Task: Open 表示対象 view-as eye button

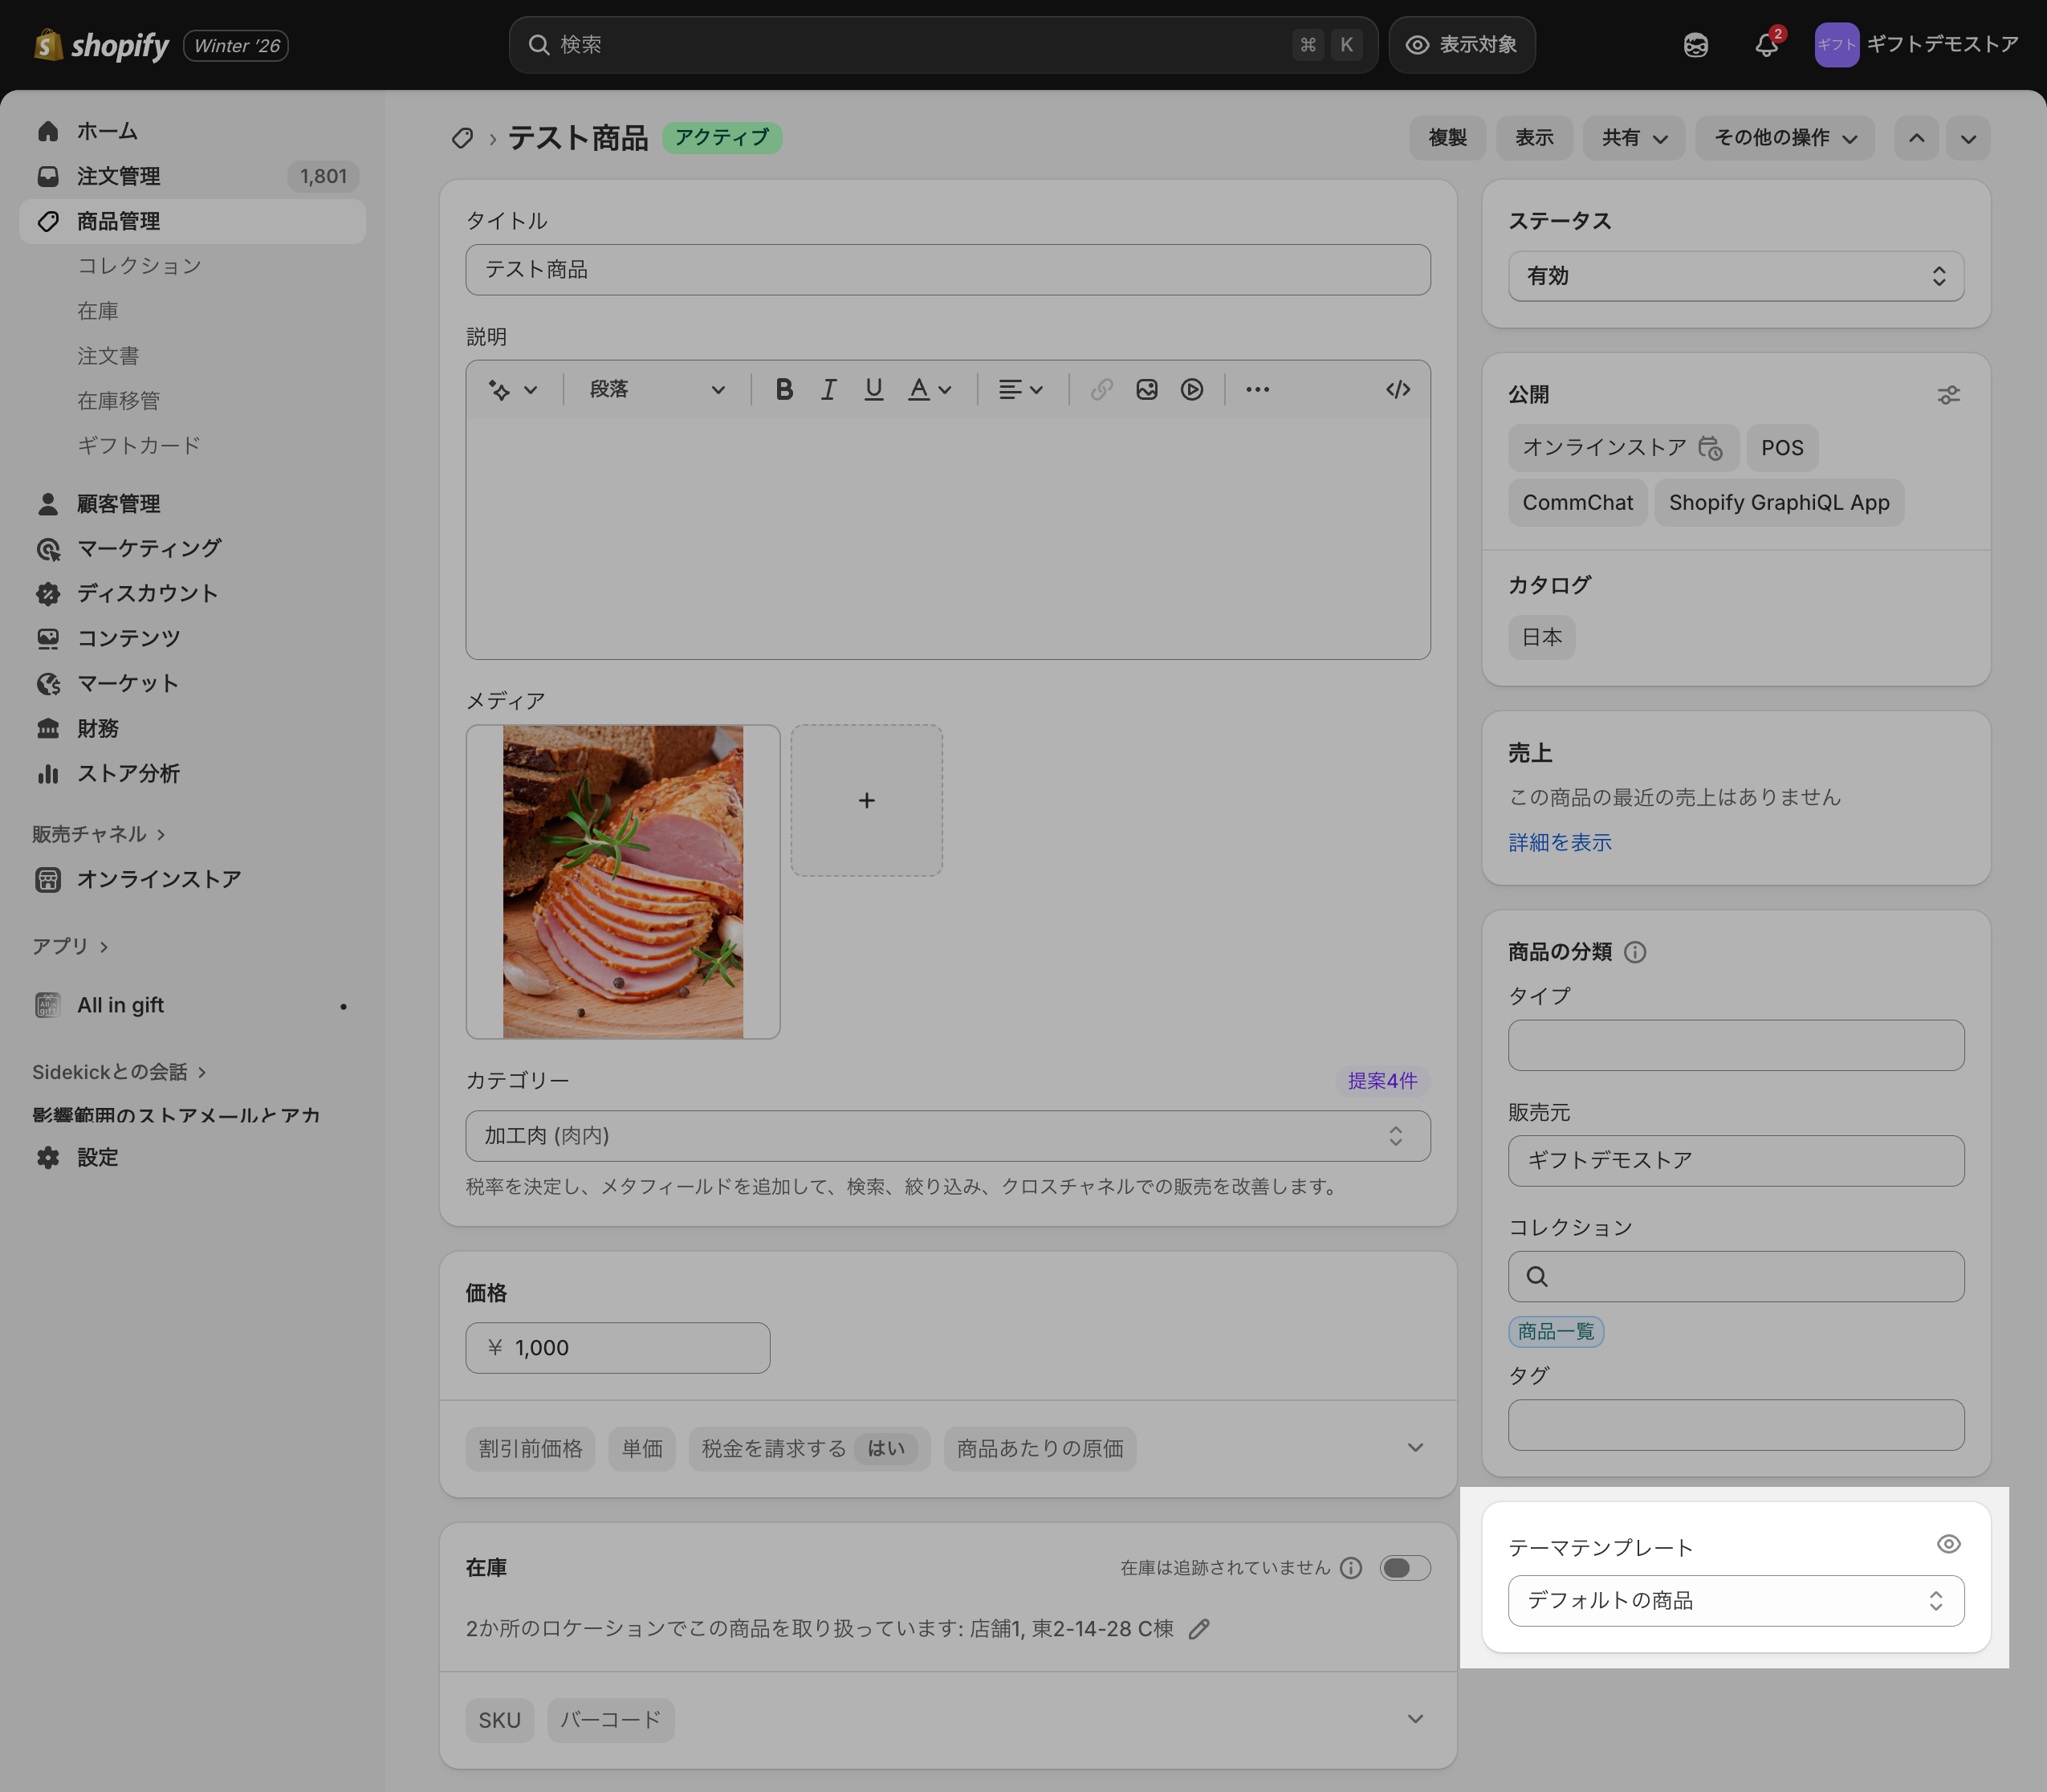Action: tap(1461, 45)
